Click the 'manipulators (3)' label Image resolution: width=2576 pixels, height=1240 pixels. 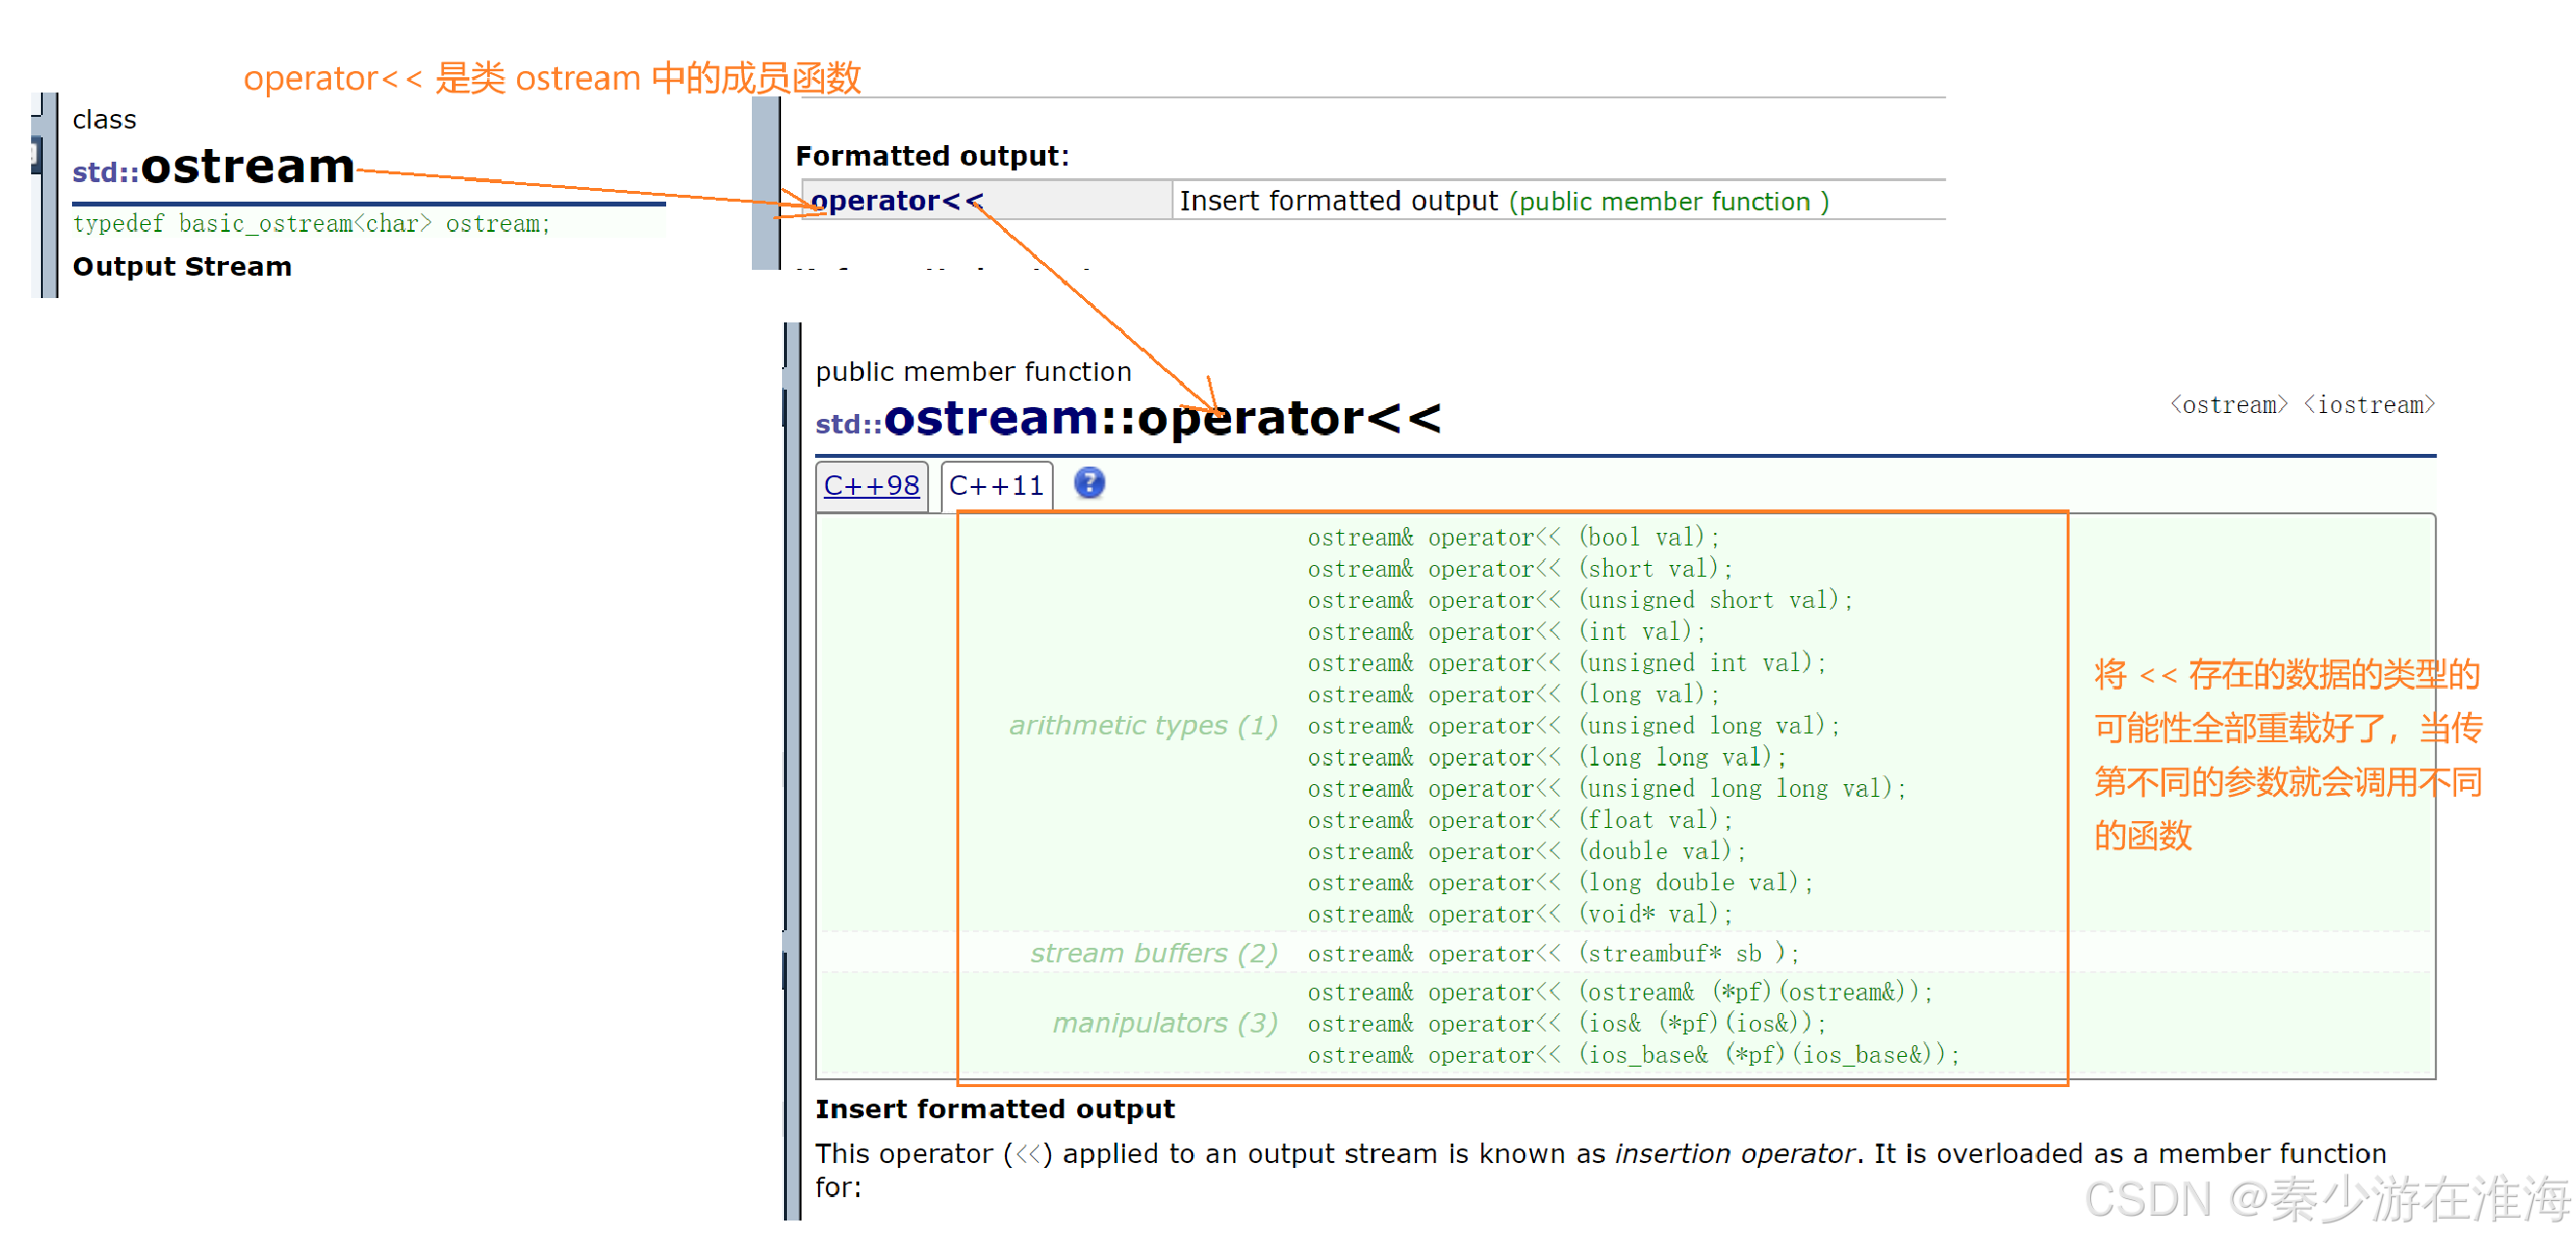[1164, 1023]
